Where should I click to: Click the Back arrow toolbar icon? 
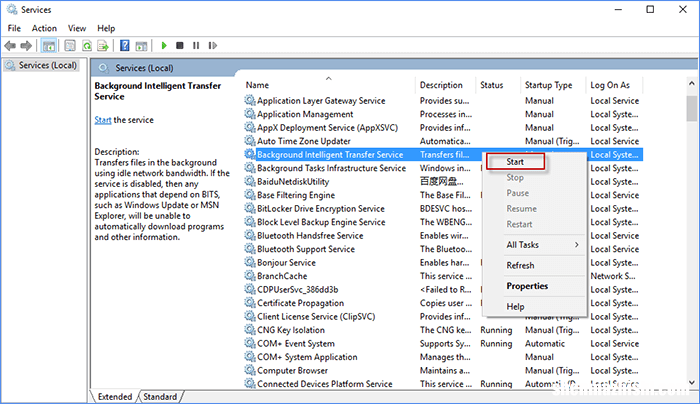click(10, 46)
